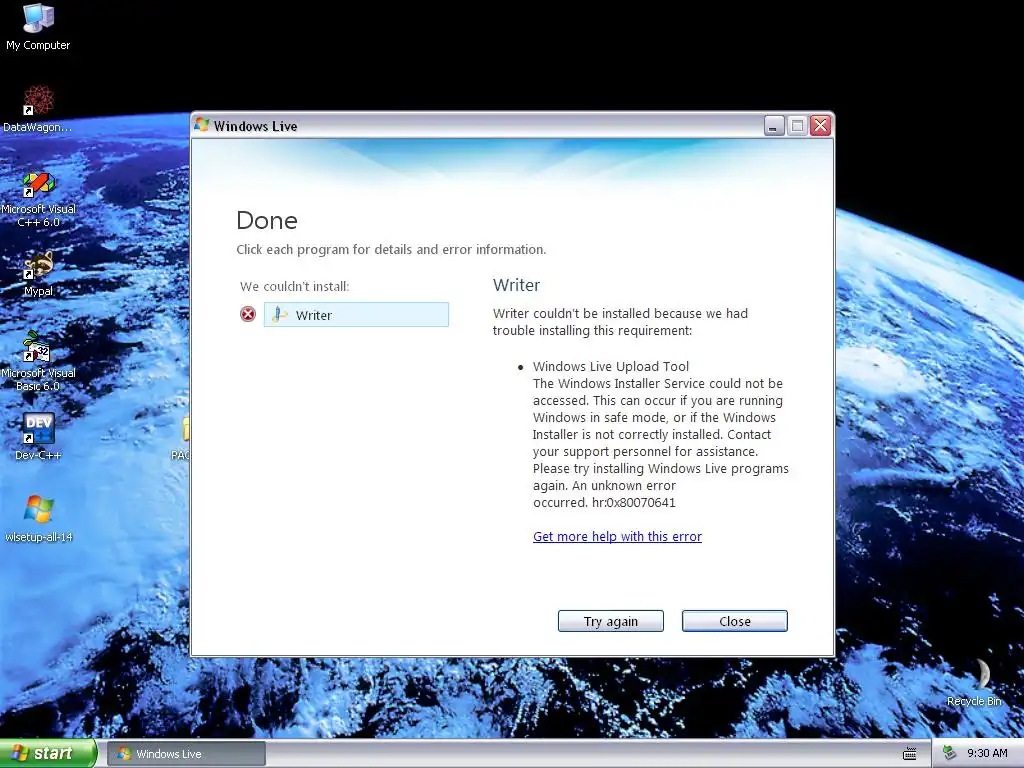This screenshot has height=768, width=1024.
Task: Click the We couldn't install label
Action: click(295, 286)
